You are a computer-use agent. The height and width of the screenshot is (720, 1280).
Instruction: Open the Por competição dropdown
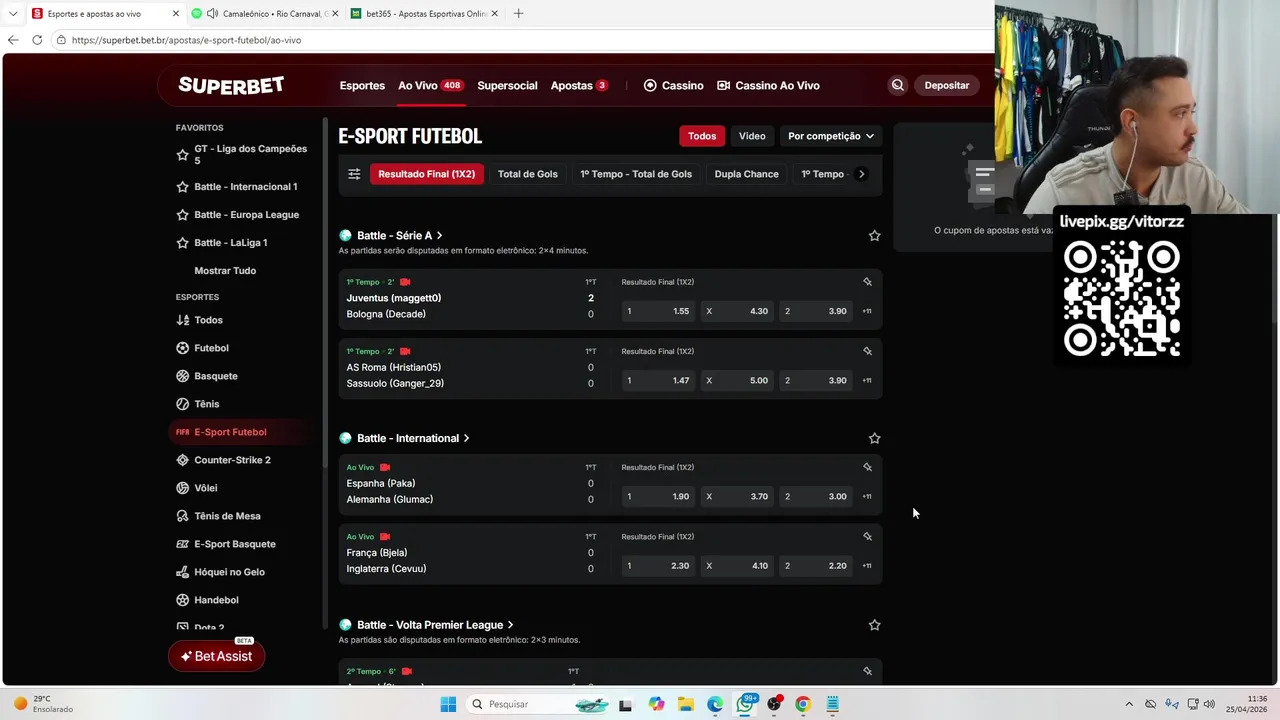[831, 136]
